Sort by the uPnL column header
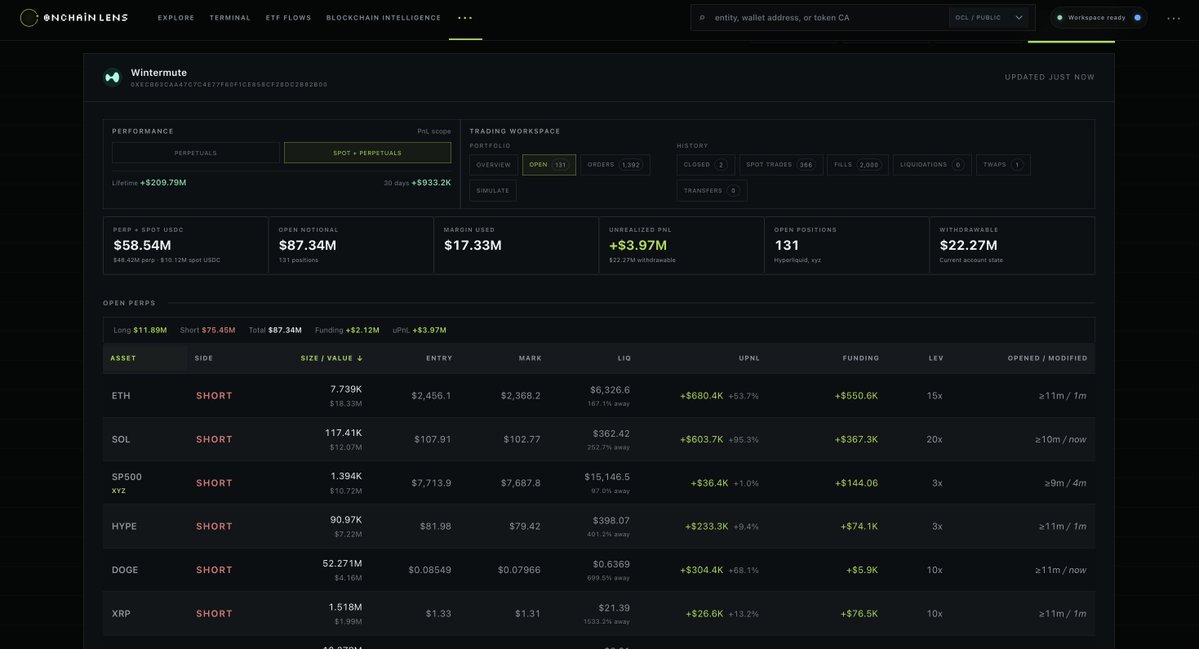Screen dimensions: 1199x649 click(x=749, y=359)
